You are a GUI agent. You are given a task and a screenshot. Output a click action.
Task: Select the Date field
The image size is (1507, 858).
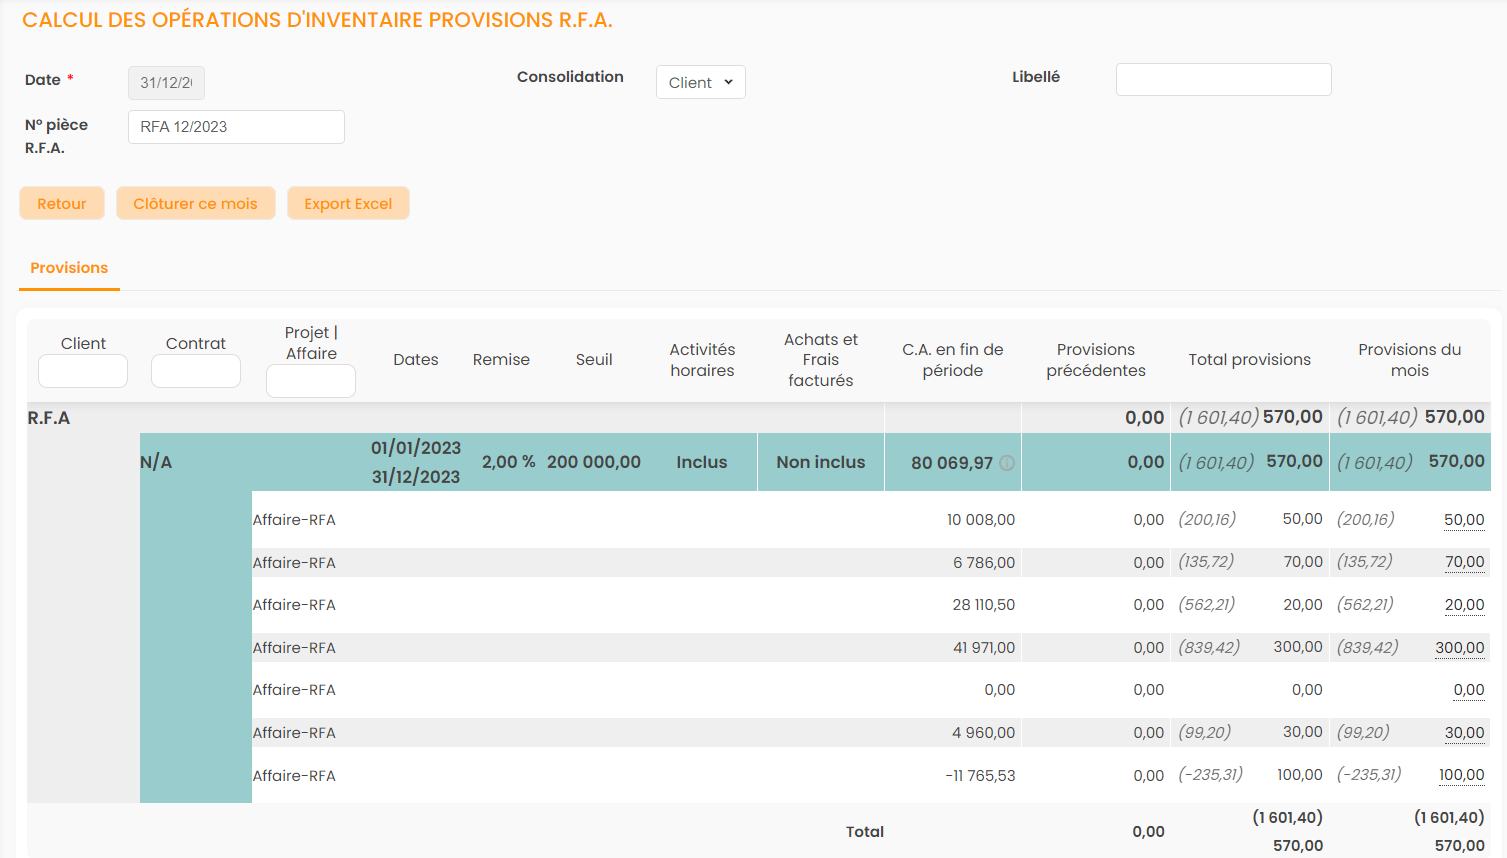click(166, 83)
